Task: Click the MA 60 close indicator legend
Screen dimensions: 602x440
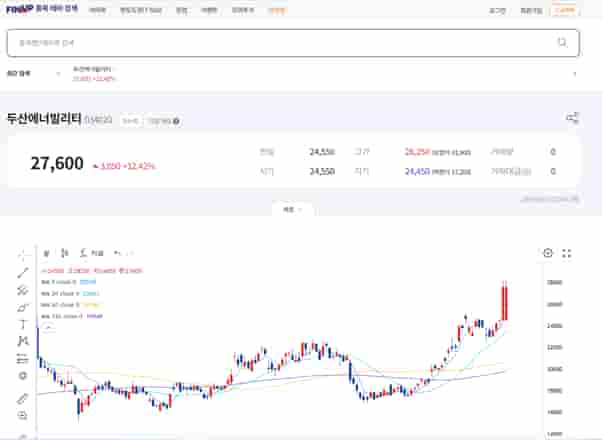Action: [71, 305]
